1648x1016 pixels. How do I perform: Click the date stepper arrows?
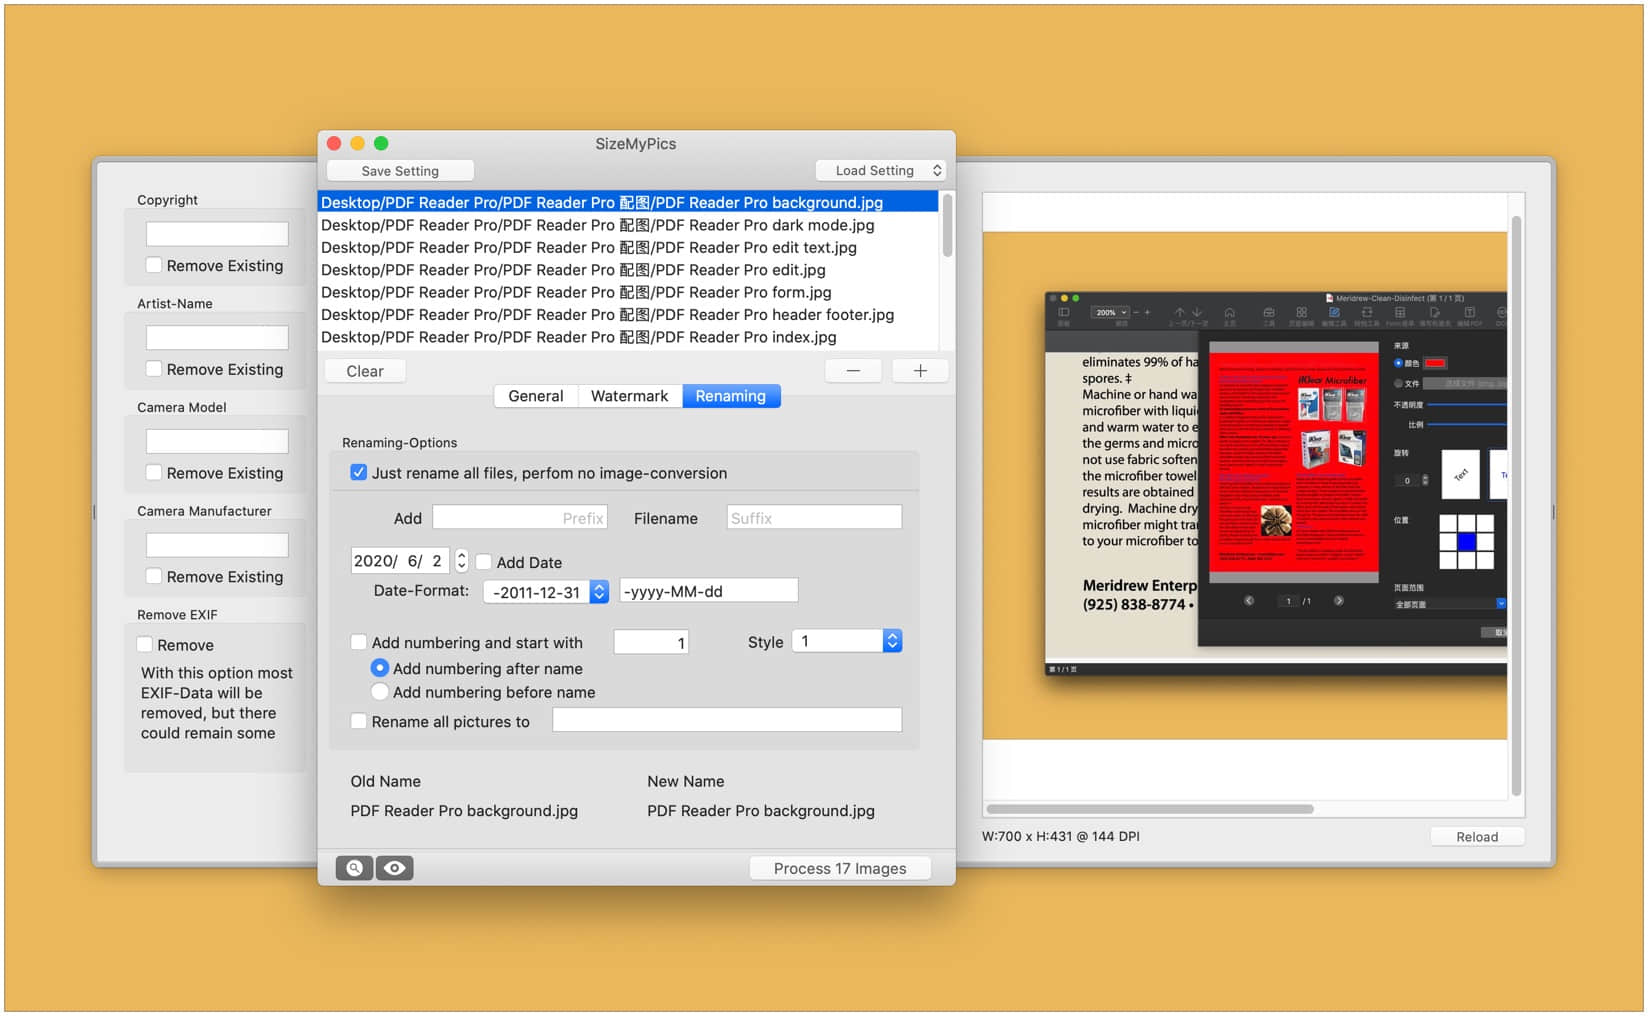tap(461, 561)
